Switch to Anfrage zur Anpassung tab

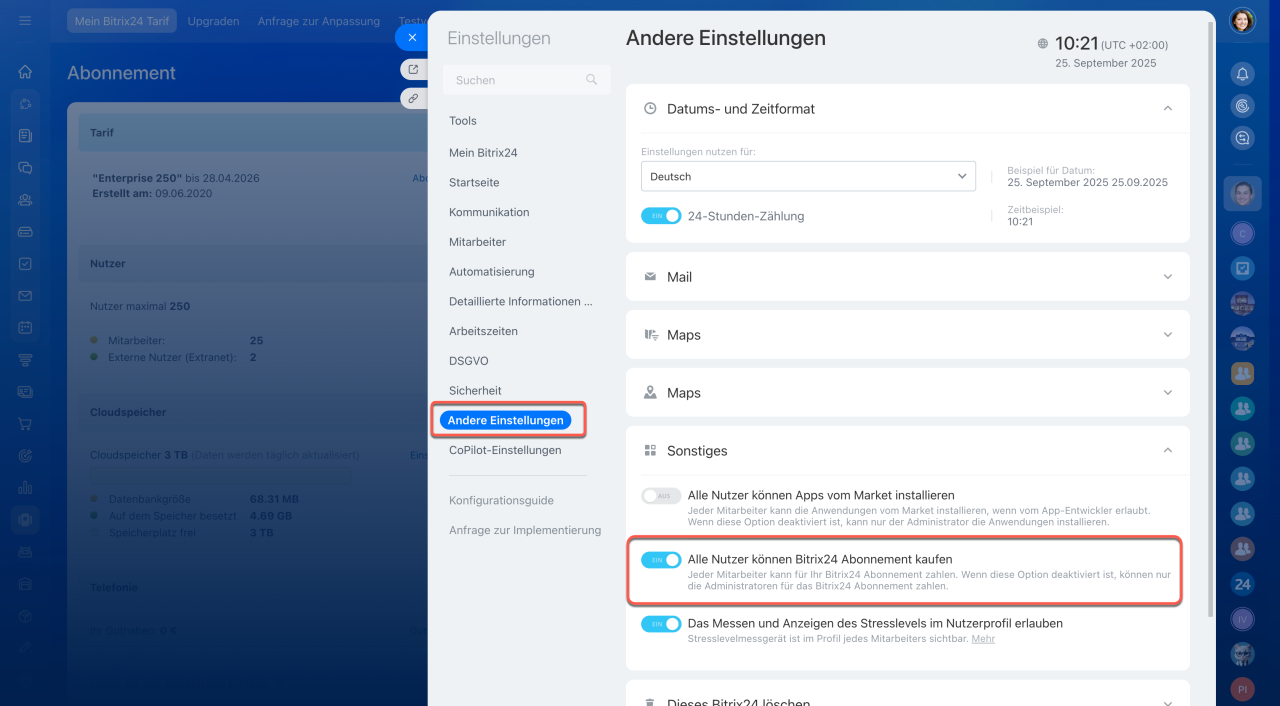click(319, 21)
